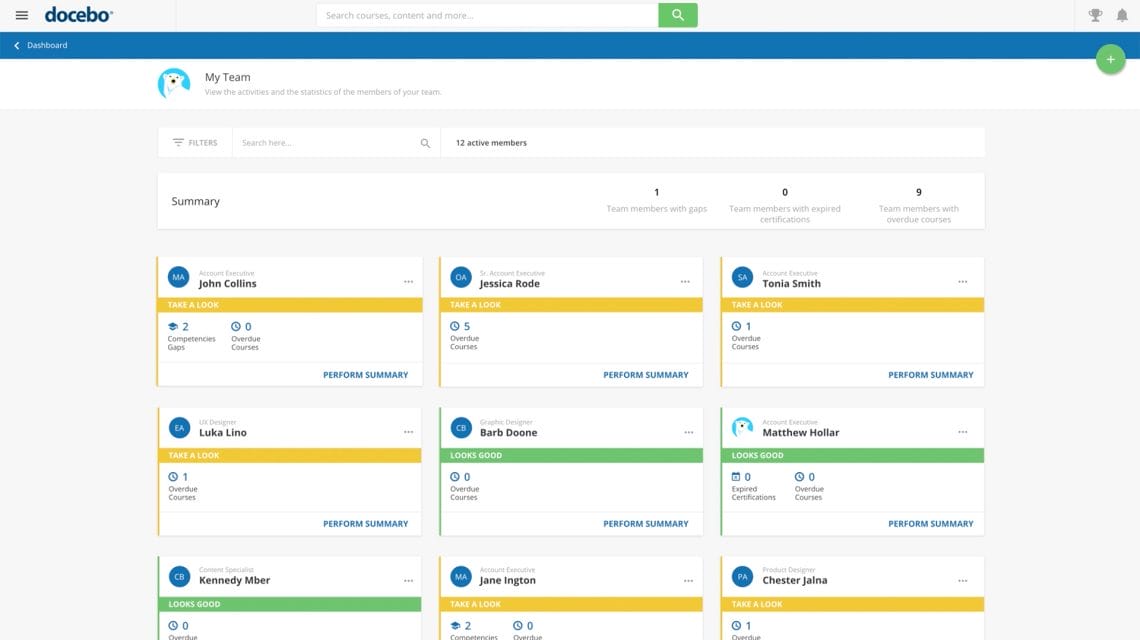Click John Collins's MA avatar
Image resolution: width=1140 pixels, height=640 pixels.
(x=179, y=277)
